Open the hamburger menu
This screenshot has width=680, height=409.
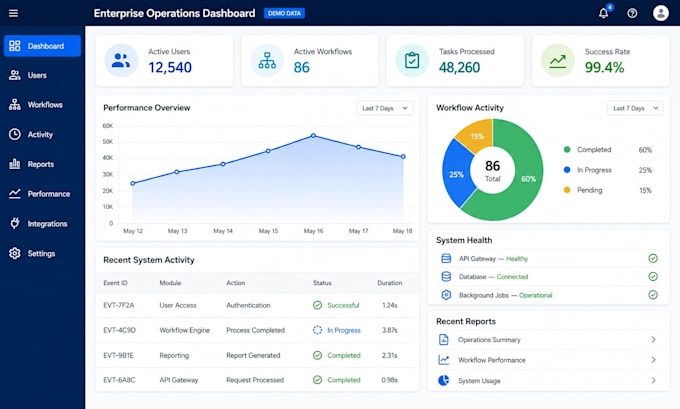coord(13,13)
